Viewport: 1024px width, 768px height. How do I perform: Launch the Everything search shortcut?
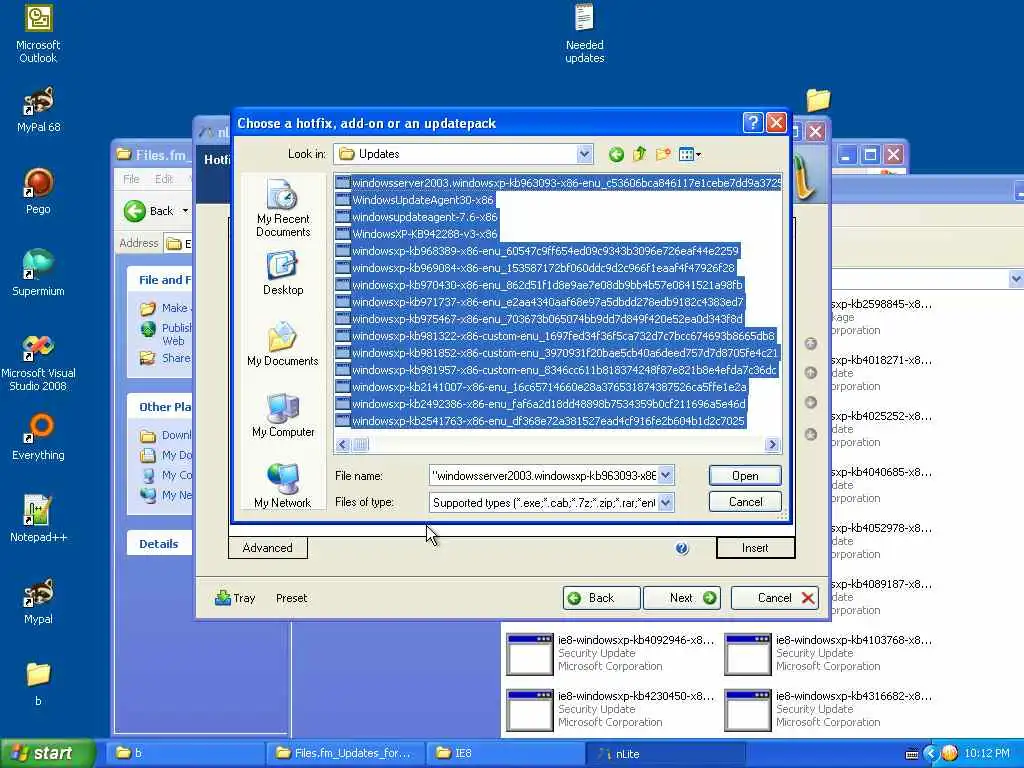pos(38,437)
